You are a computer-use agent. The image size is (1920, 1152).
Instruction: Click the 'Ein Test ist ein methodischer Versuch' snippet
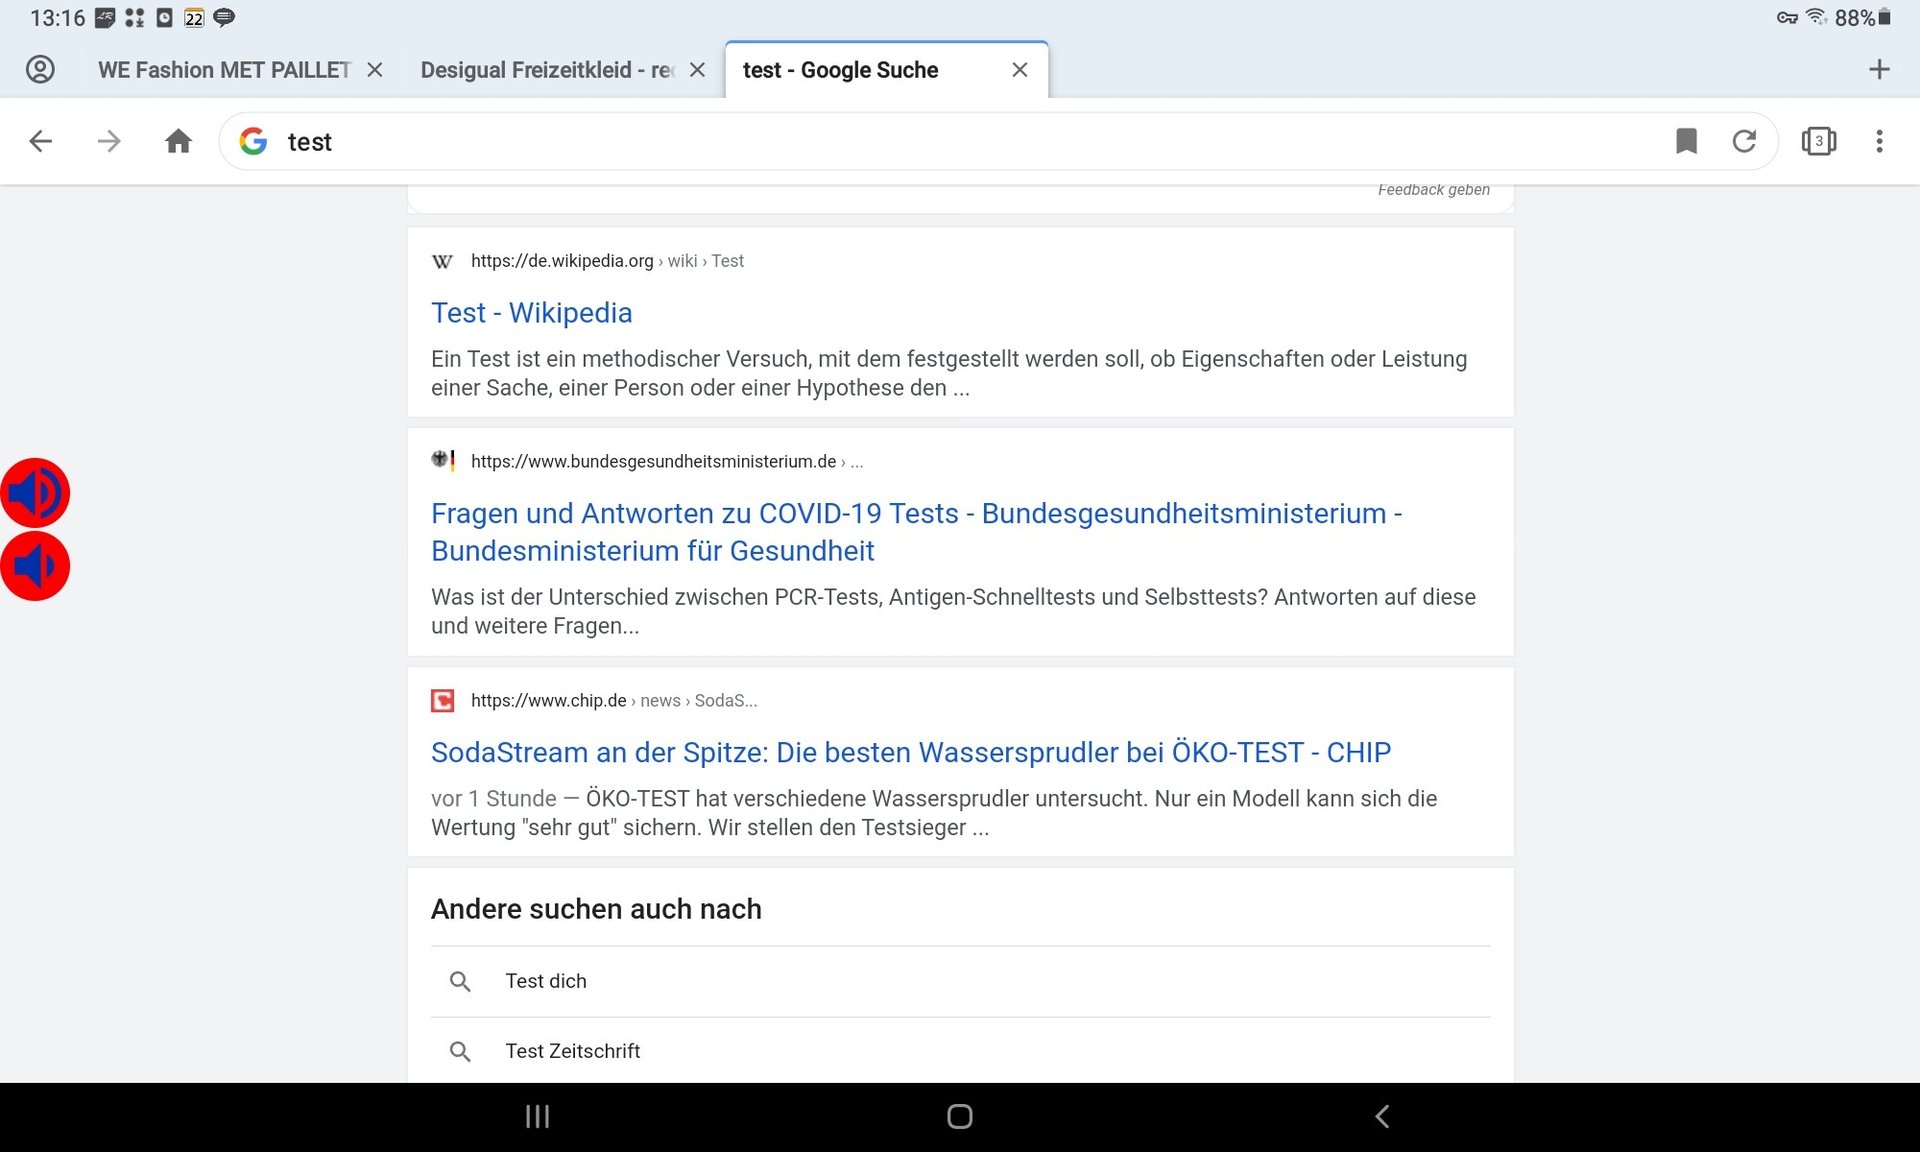pos(949,373)
